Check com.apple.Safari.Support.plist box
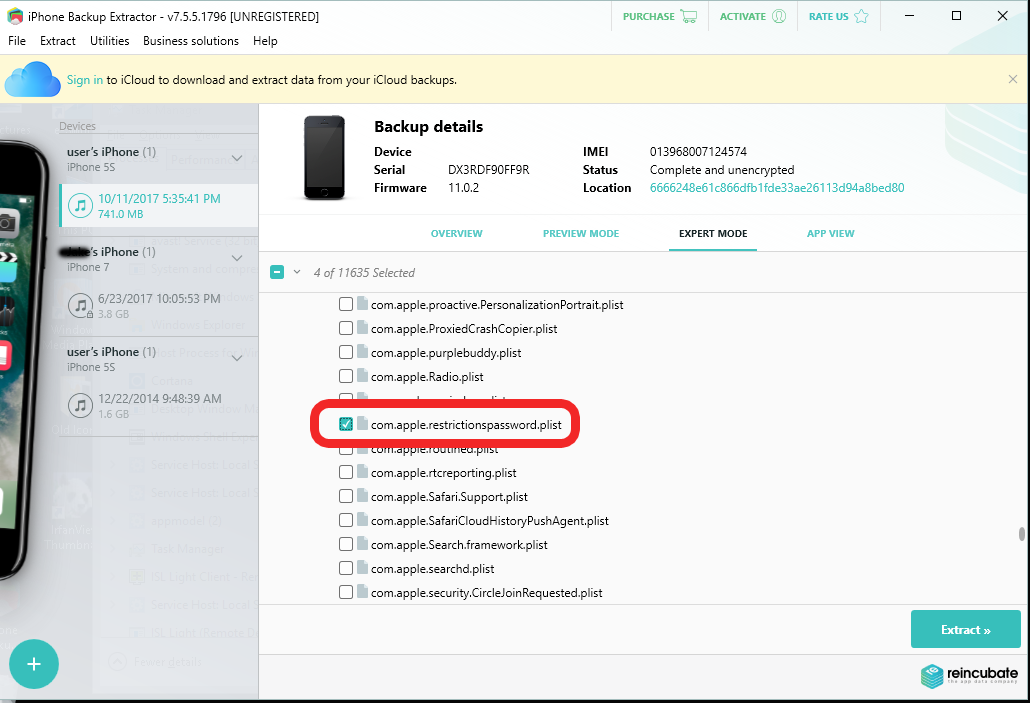 point(346,496)
